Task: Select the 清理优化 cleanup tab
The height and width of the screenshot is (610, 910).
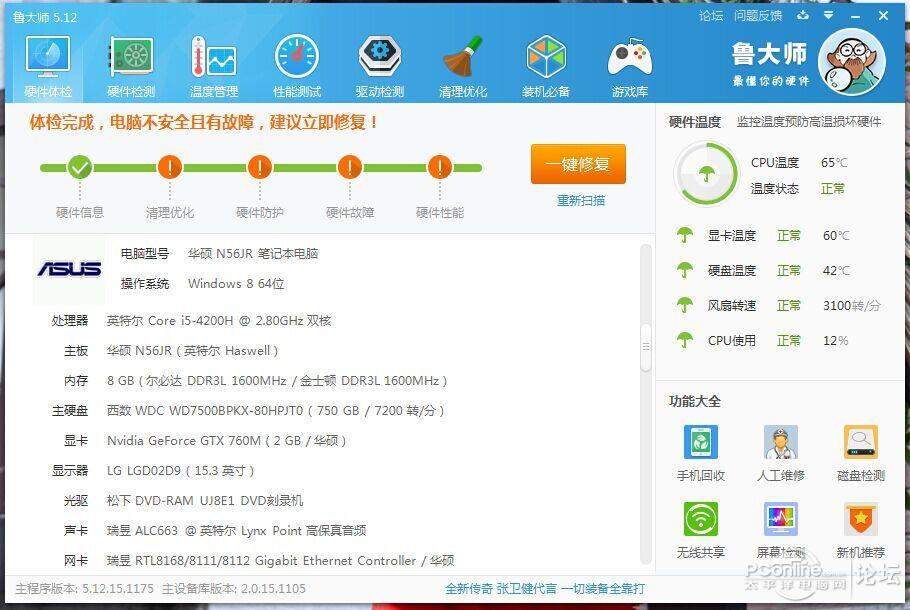Action: point(463,67)
